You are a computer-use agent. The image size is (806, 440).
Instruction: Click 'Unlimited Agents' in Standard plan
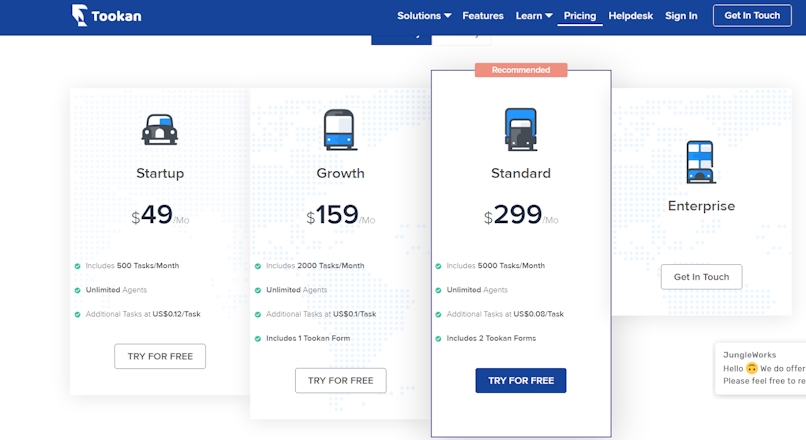click(x=477, y=290)
